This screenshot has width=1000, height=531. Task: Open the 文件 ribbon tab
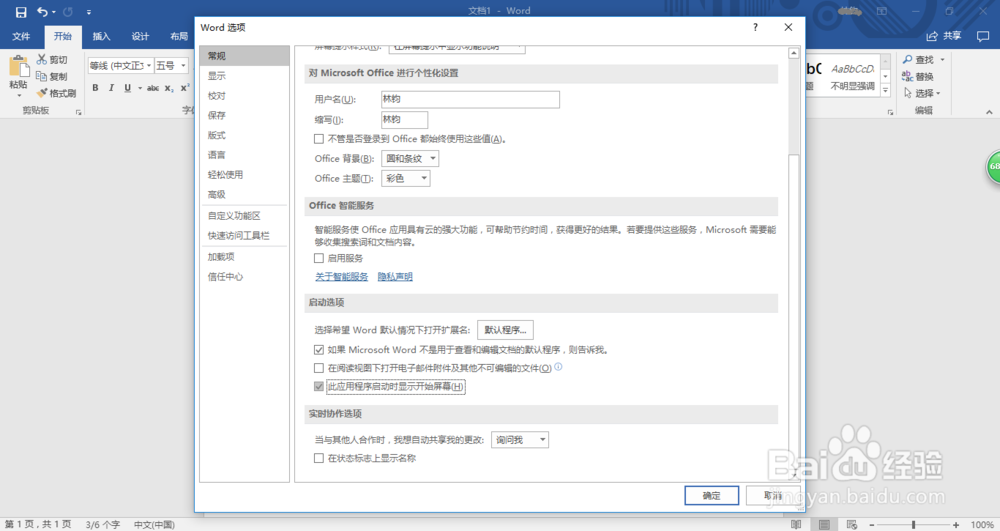[x=21, y=36]
